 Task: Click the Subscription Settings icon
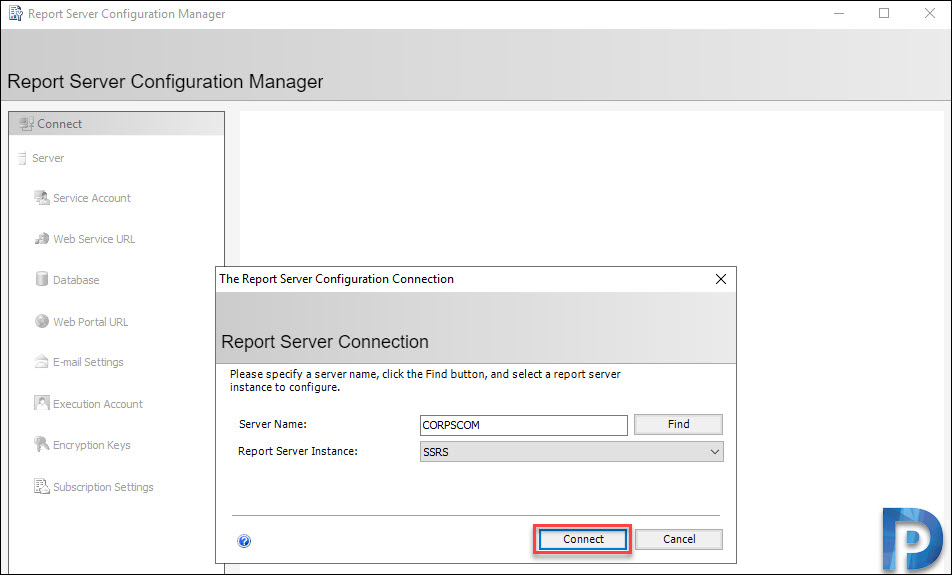[41, 486]
